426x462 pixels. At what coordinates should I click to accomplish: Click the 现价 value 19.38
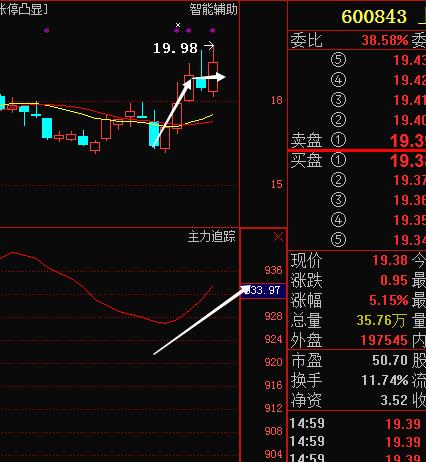(390, 260)
